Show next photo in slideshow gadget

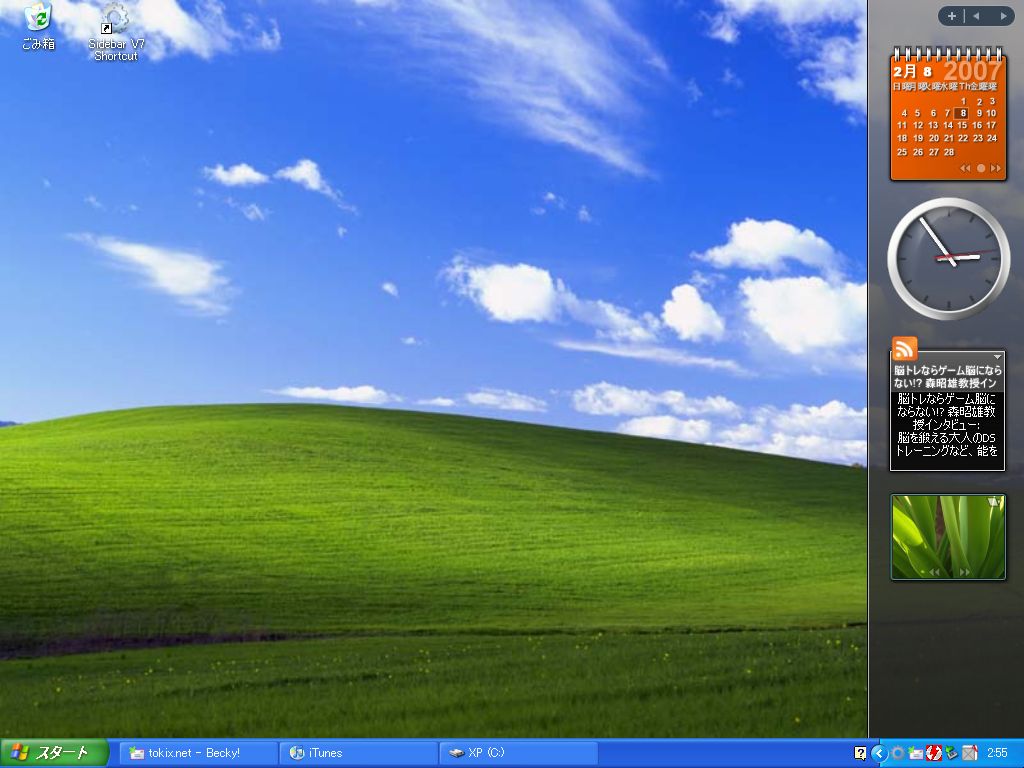(x=965, y=572)
